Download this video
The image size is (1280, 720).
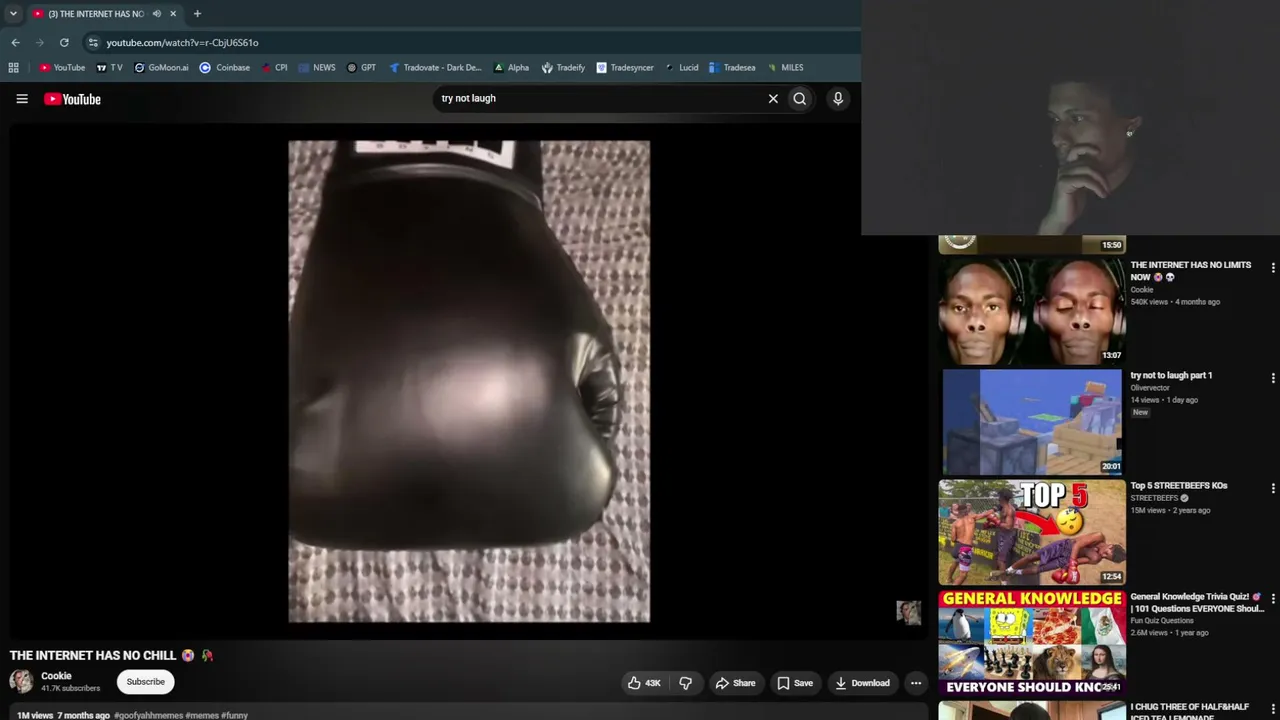click(x=862, y=683)
